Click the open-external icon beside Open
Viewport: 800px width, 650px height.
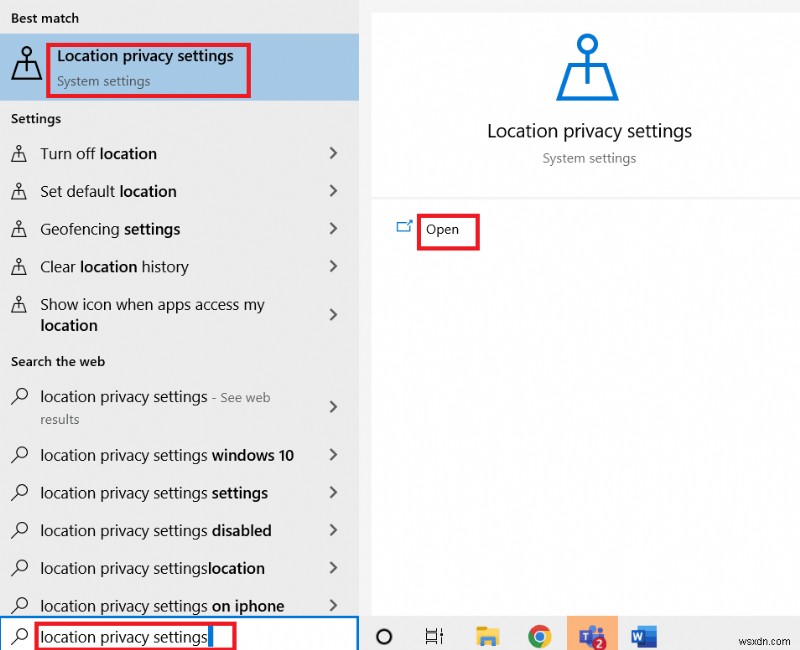click(404, 226)
